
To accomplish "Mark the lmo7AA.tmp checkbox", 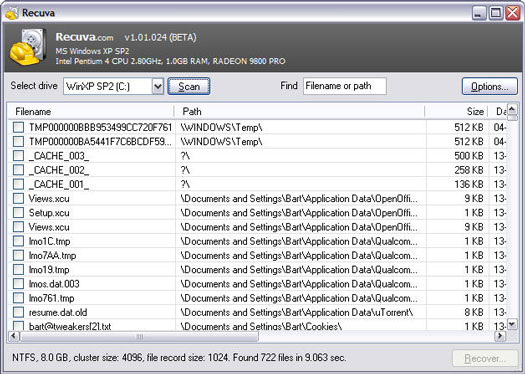I will (x=18, y=255).
